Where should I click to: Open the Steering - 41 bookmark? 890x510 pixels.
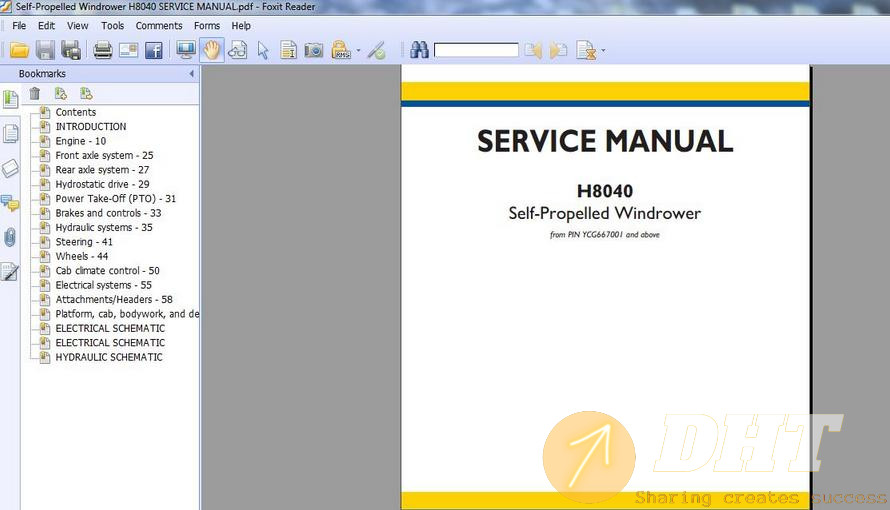pos(84,242)
